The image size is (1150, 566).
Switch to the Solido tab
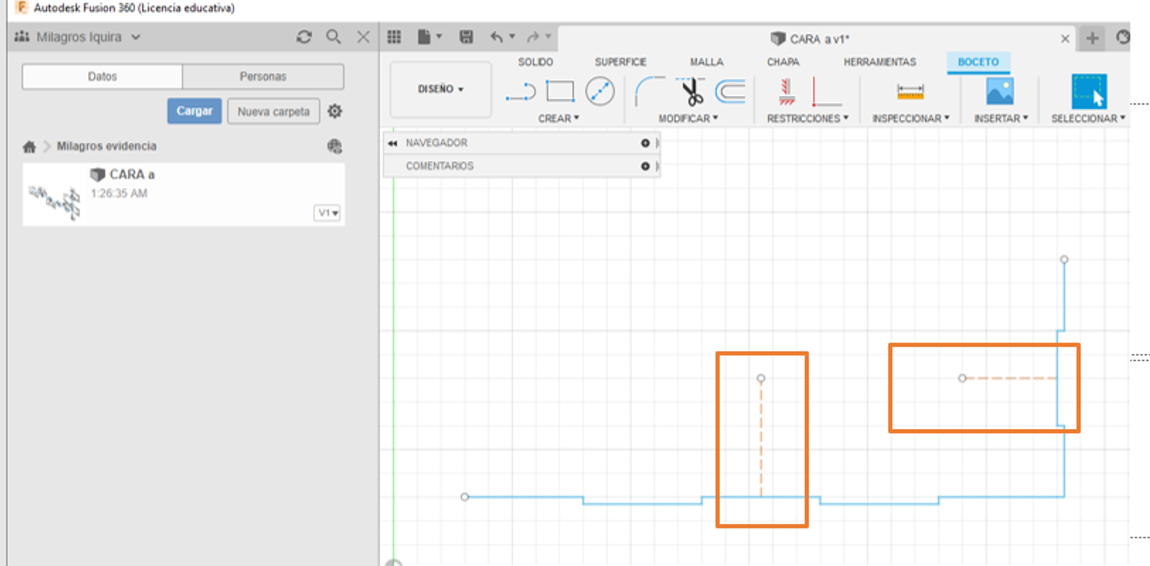(x=535, y=62)
